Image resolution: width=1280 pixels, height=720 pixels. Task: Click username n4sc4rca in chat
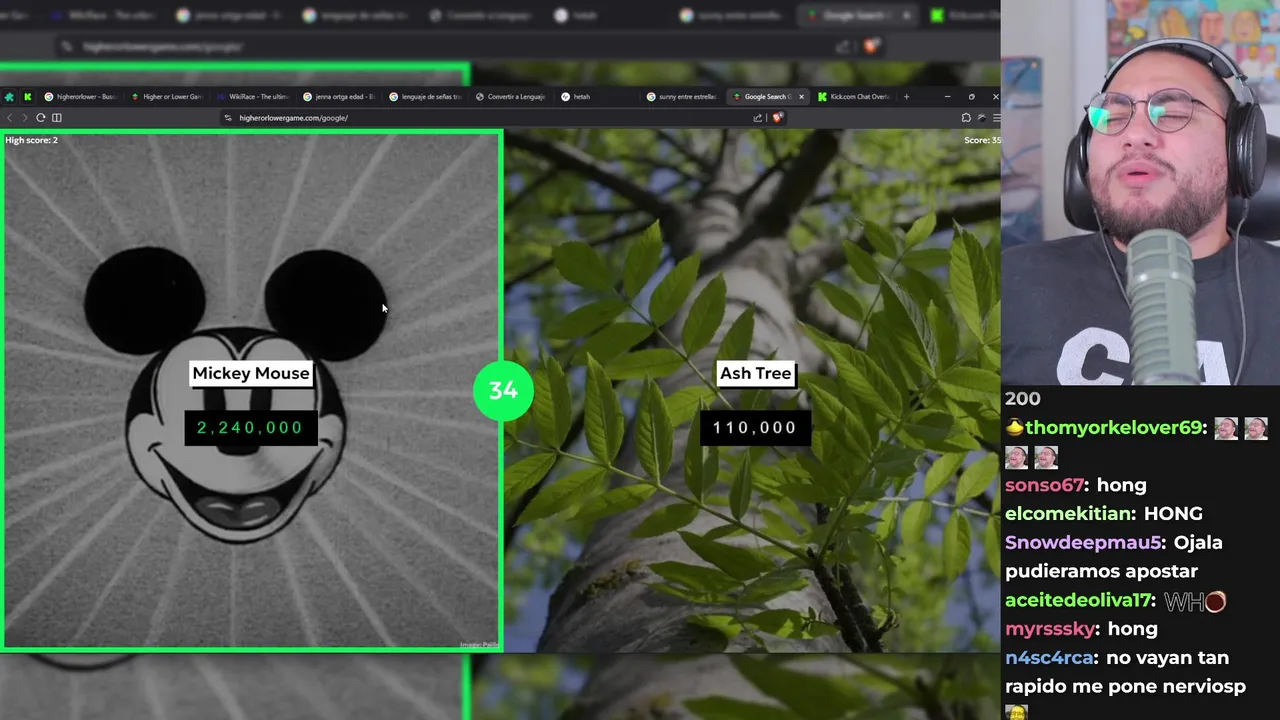[x=1050, y=658]
